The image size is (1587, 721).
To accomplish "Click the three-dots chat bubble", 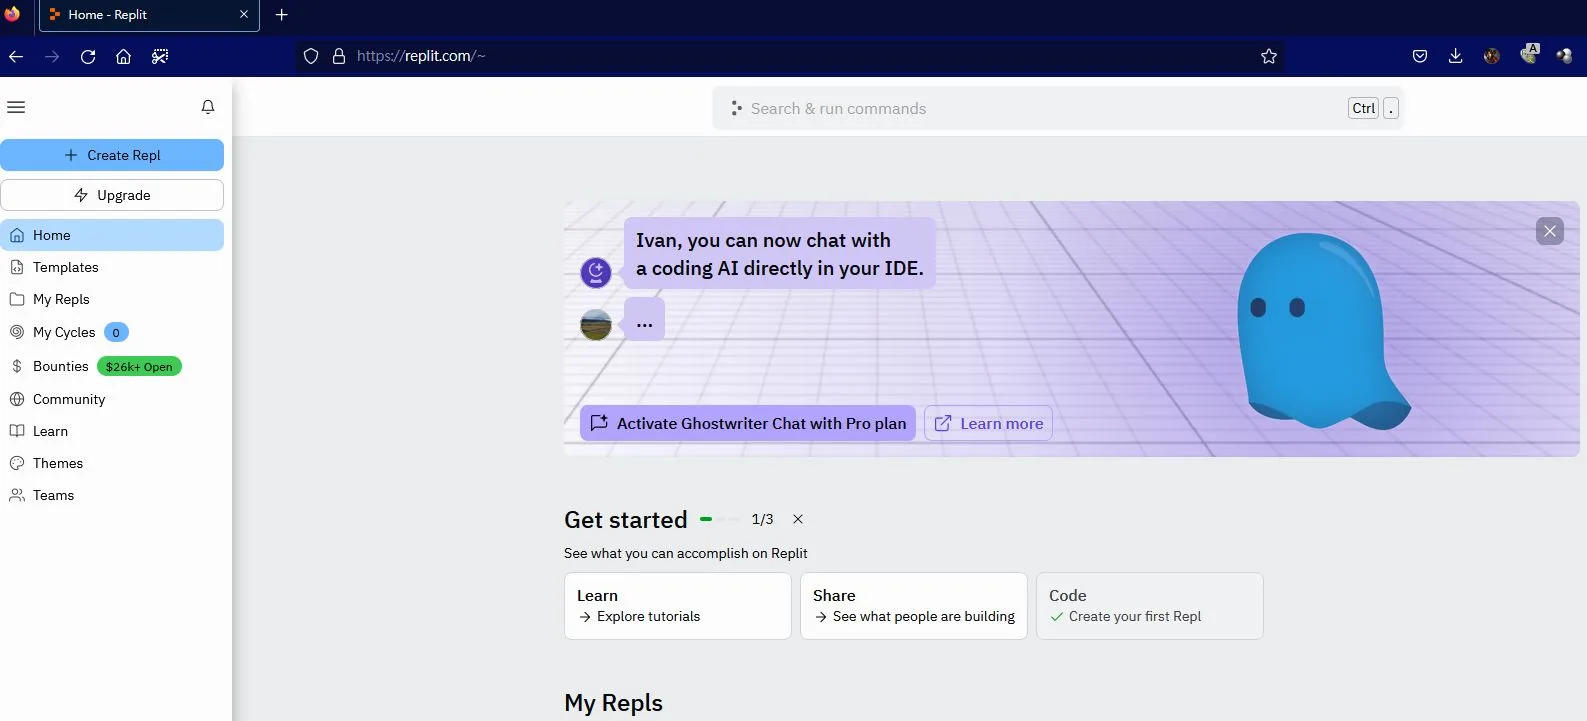I will (x=644, y=320).
